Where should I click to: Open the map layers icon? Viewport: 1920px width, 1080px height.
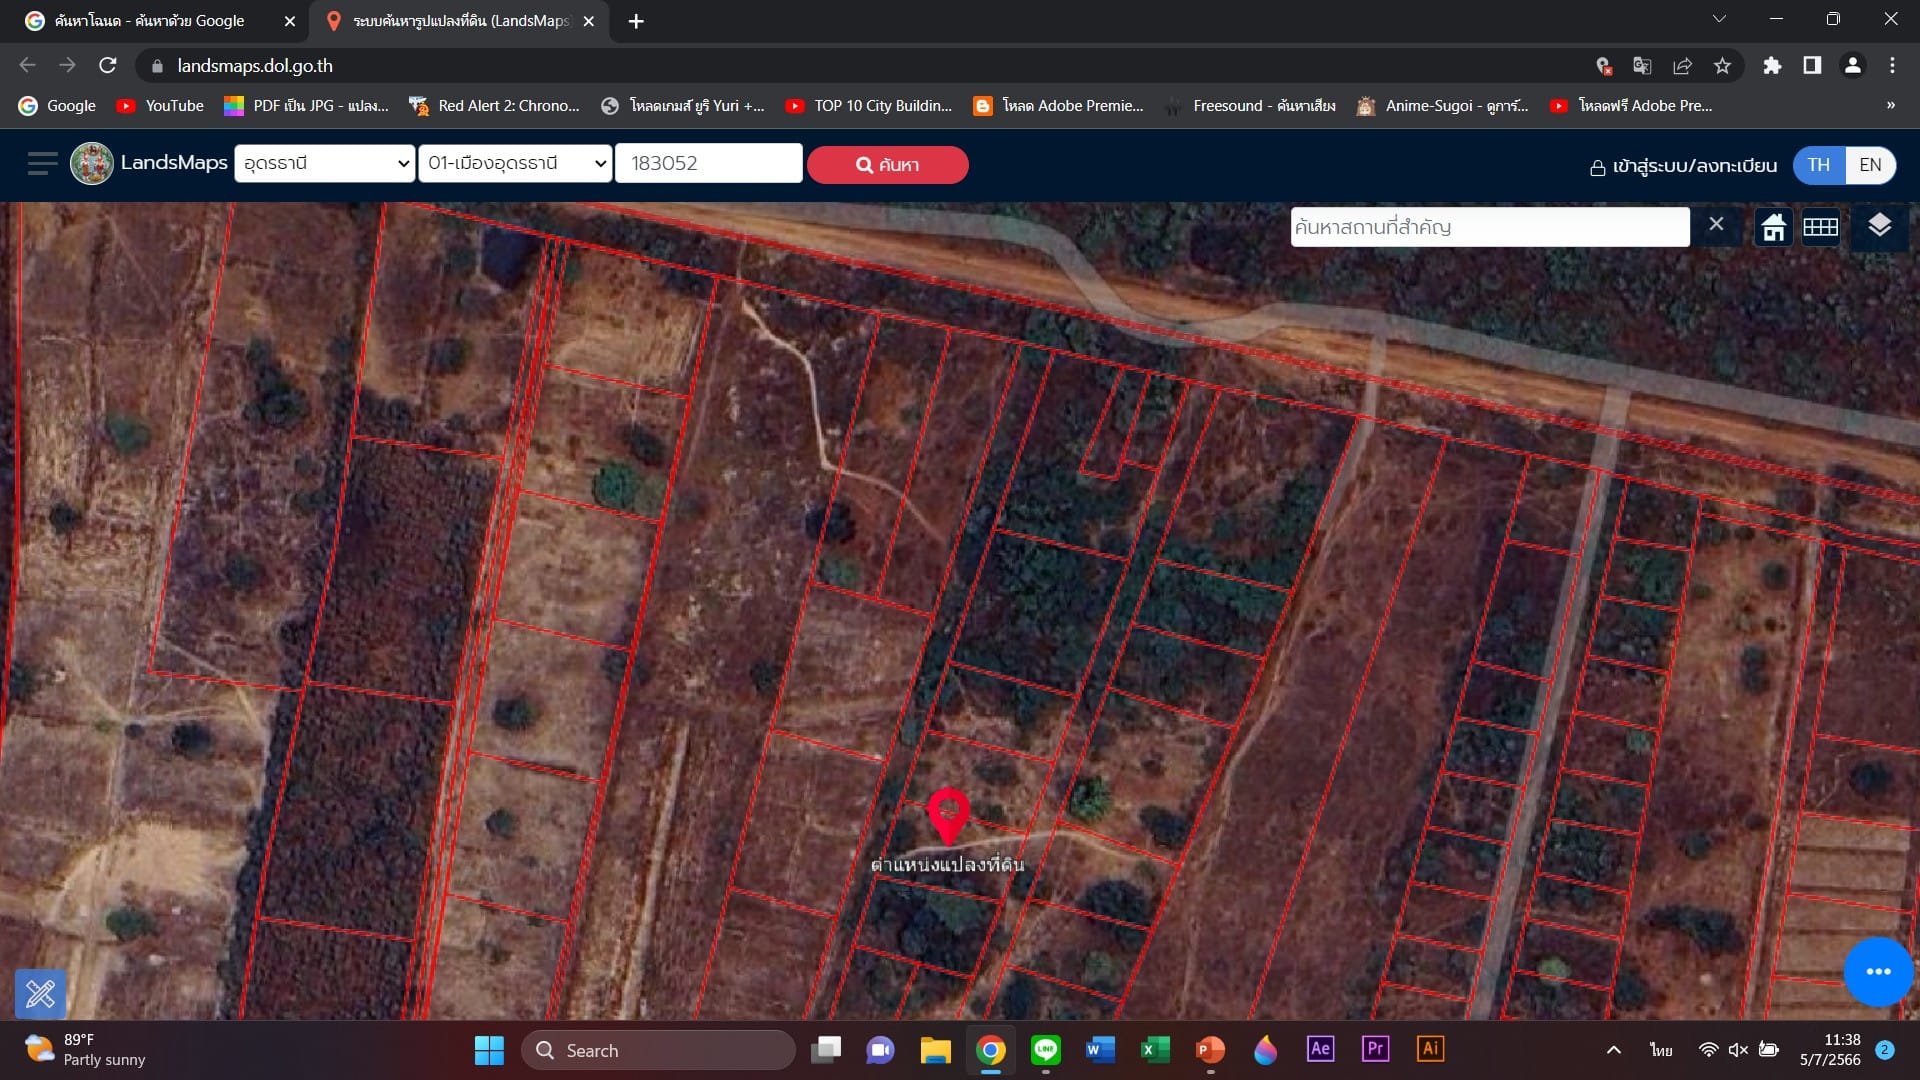pyautogui.click(x=1879, y=226)
